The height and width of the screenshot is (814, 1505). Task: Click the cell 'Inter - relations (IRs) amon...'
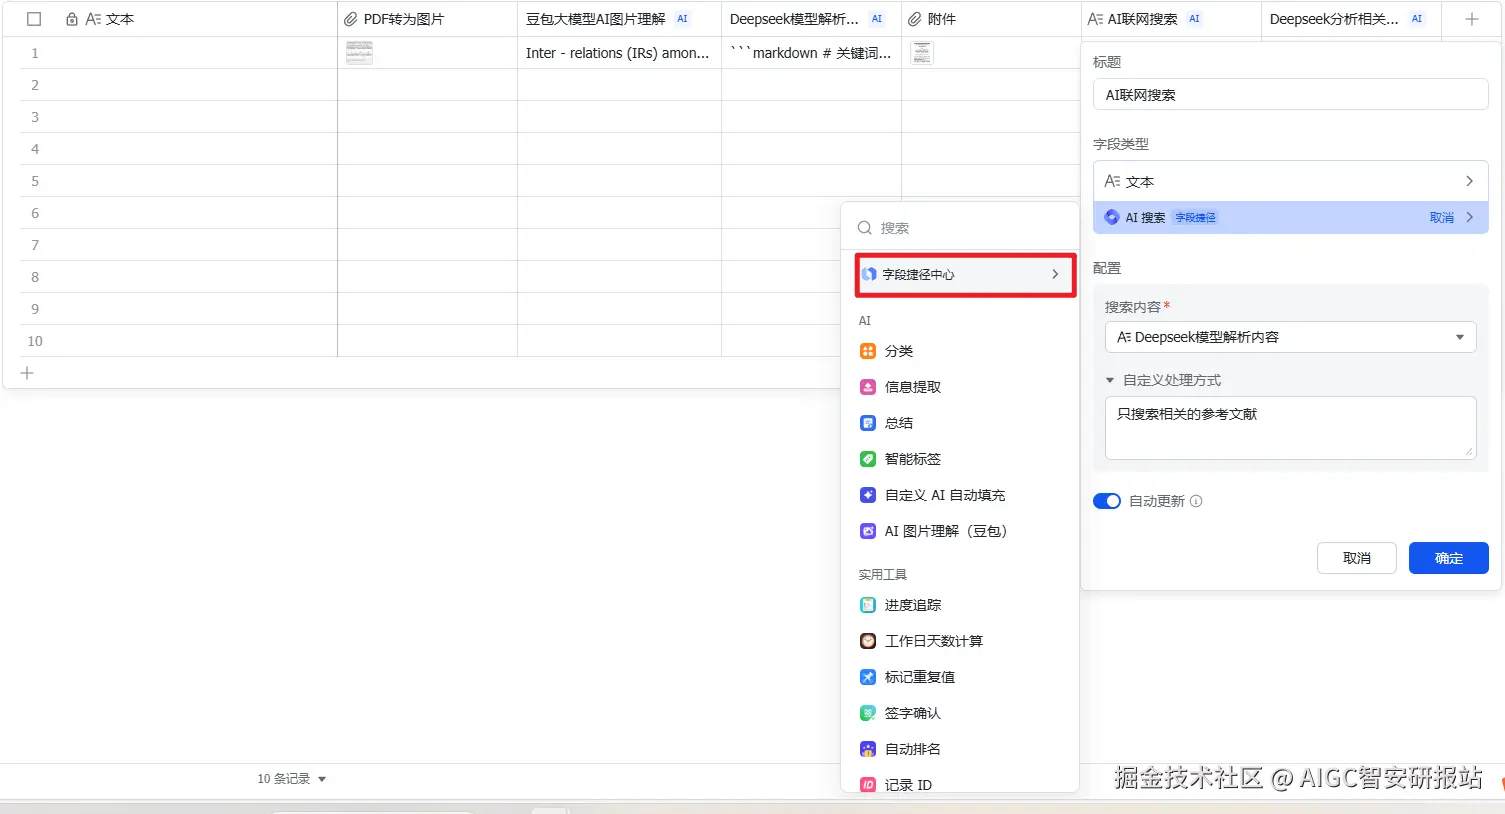(619, 53)
